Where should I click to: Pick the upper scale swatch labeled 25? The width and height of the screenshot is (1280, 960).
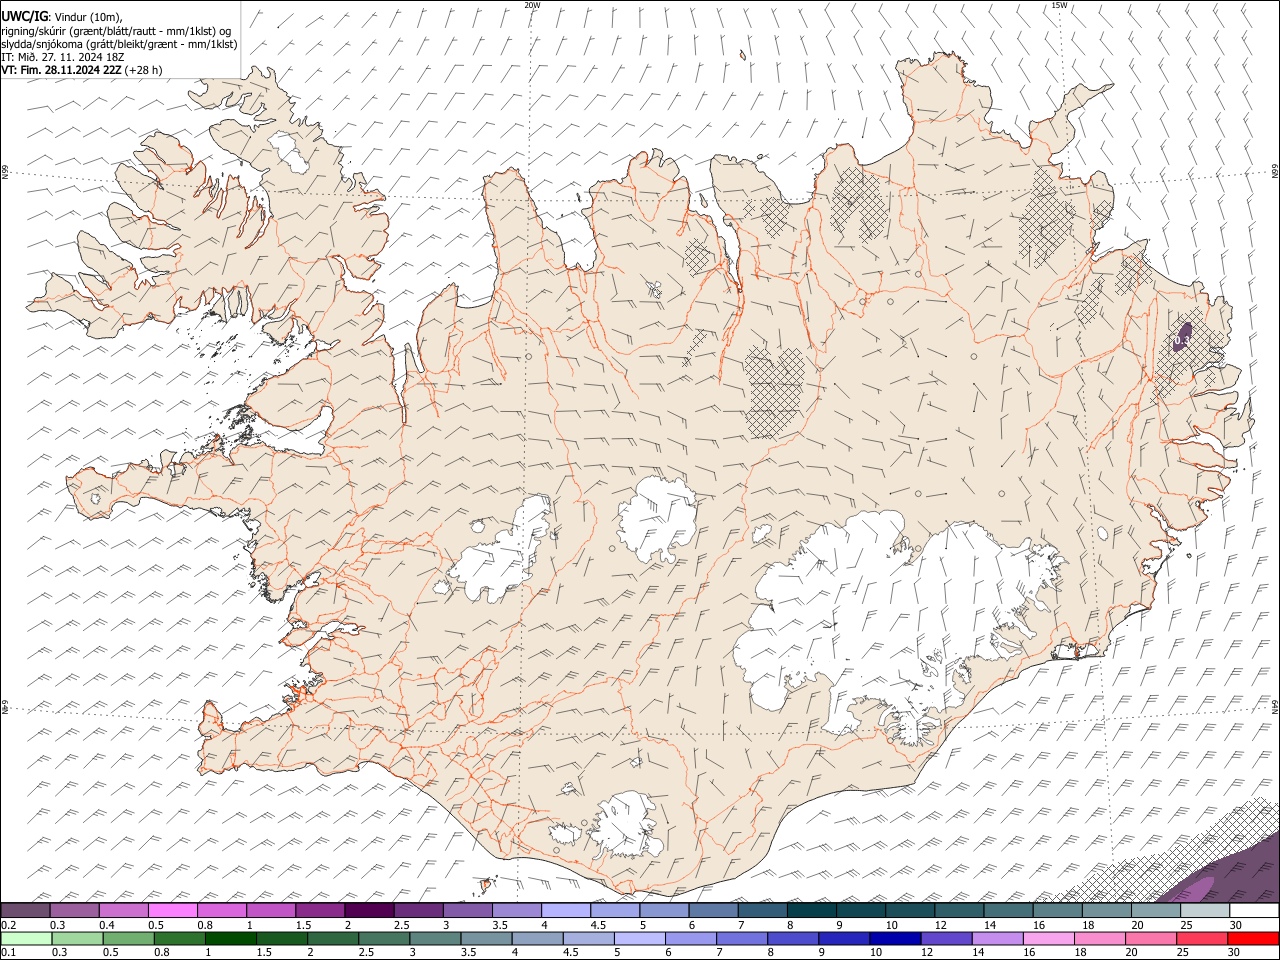point(1204,911)
